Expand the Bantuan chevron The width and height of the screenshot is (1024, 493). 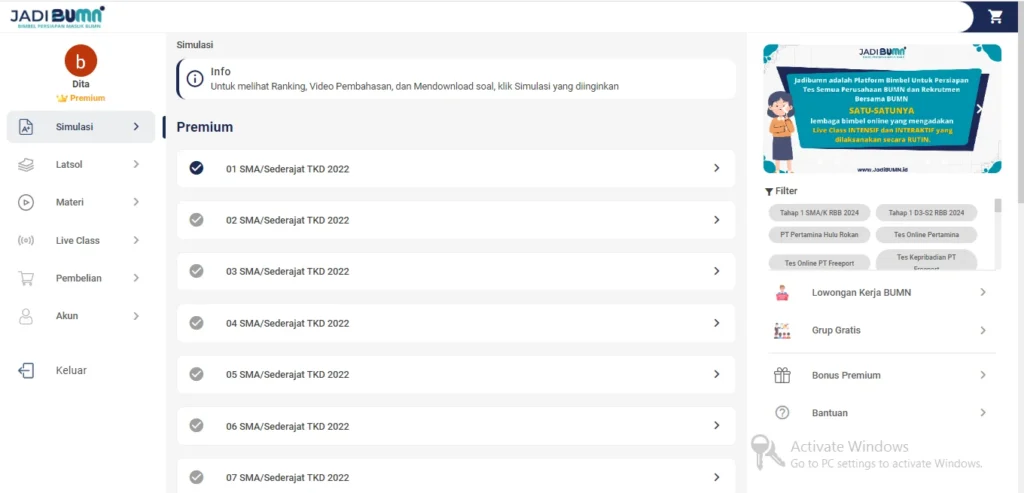click(982, 413)
